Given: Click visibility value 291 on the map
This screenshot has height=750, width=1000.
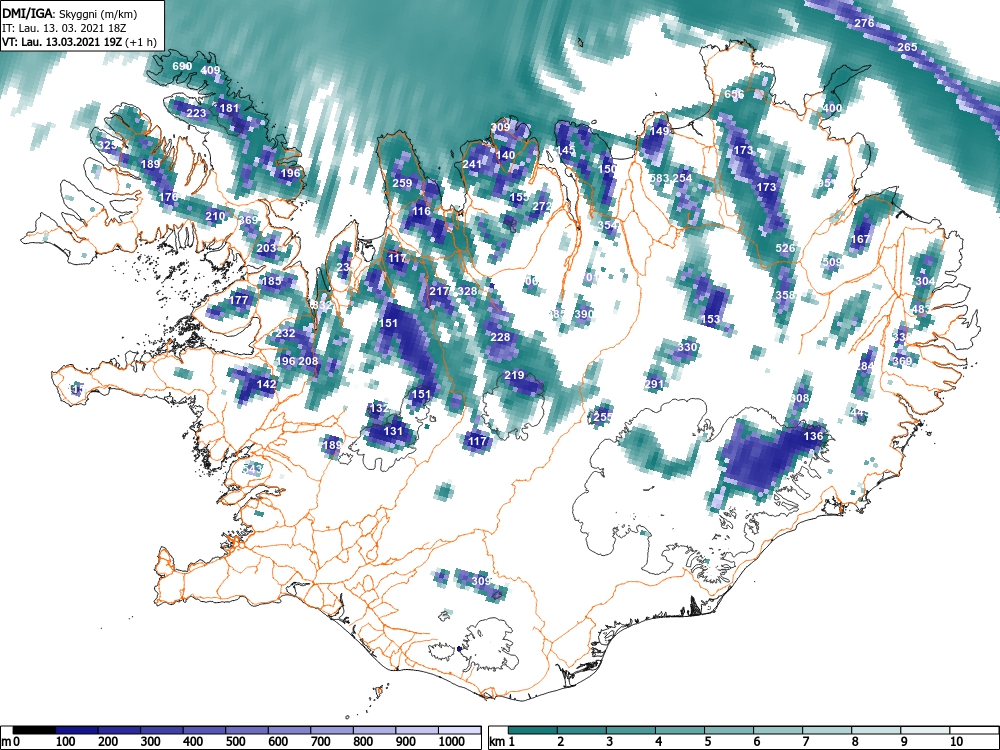Looking at the screenshot, I should coord(654,384).
